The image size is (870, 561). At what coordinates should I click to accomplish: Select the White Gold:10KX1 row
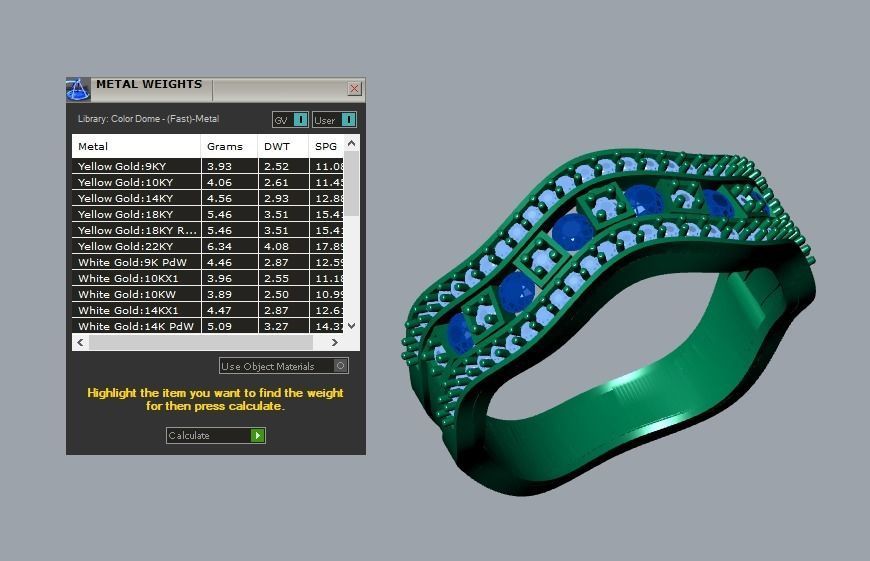(208, 279)
